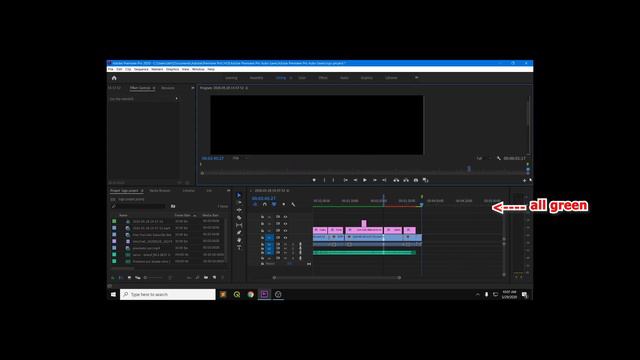
Task: Click the timeline playhead timecode
Action: click(x=264, y=198)
